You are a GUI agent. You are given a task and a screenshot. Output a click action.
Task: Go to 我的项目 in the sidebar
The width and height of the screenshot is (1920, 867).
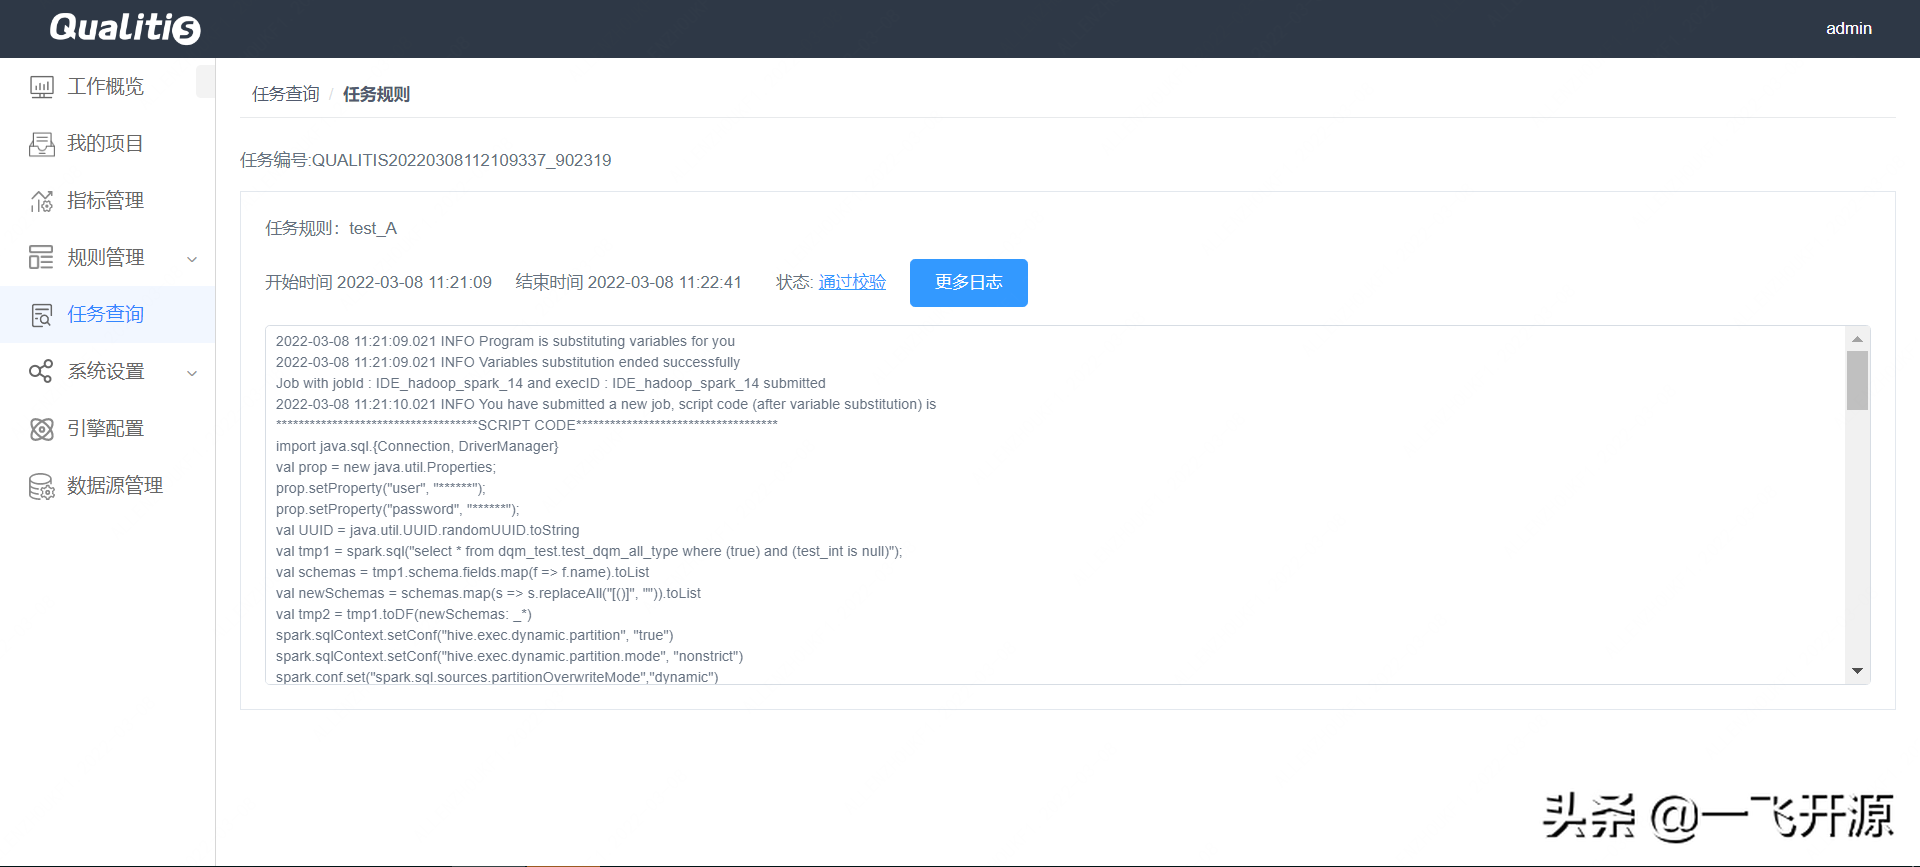tap(107, 144)
